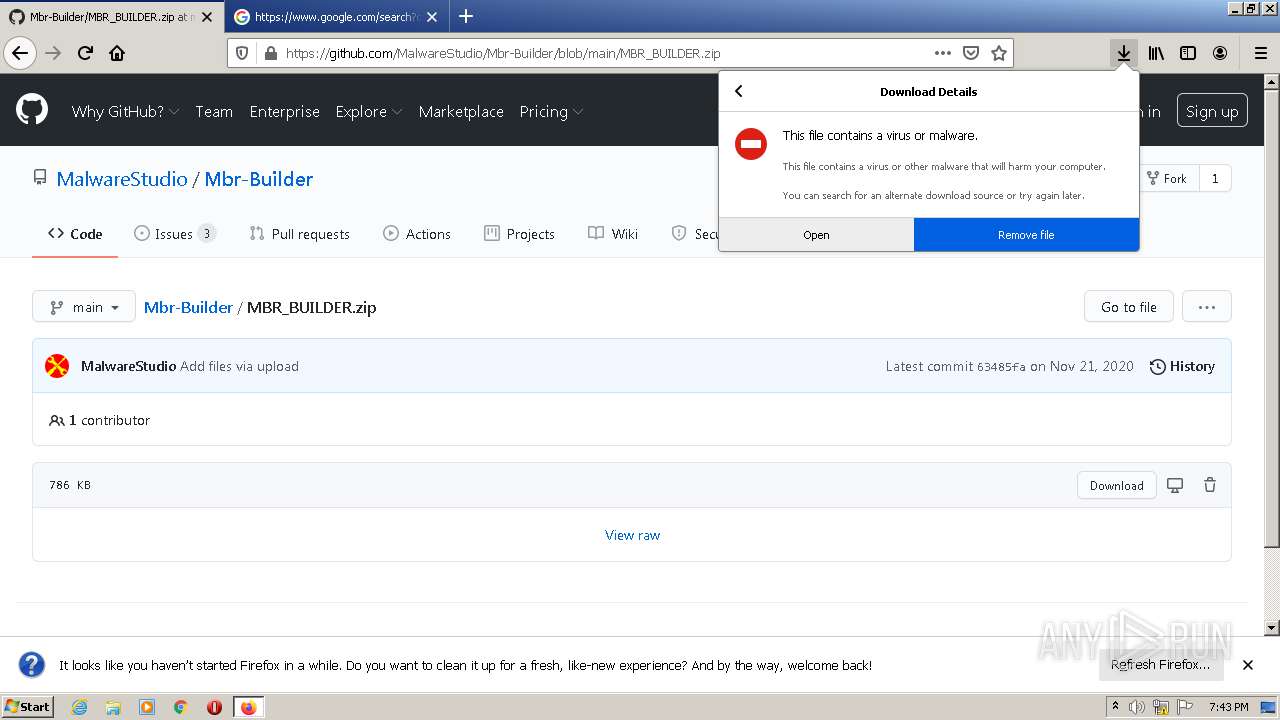Click the Remove file button
1280x720 pixels.
pos(1026,235)
